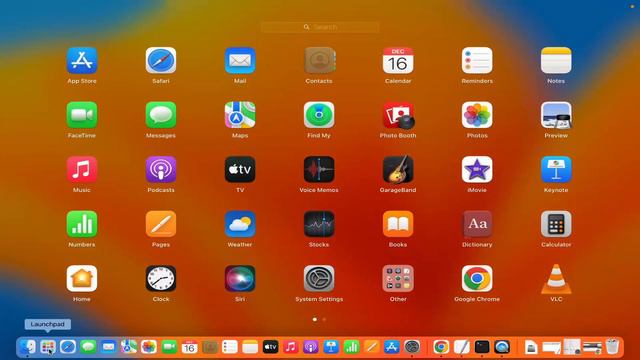Image resolution: width=640 pixels, height=360 pixels.
Task: Open Numbers in the Launchpad grid
Action: (82, 224)
